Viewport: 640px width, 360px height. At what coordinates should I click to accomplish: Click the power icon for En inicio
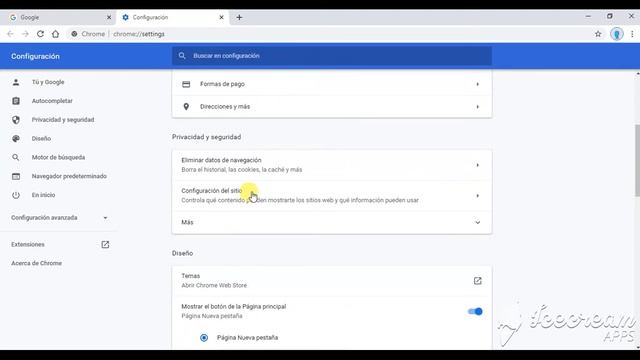pos(16,195)
